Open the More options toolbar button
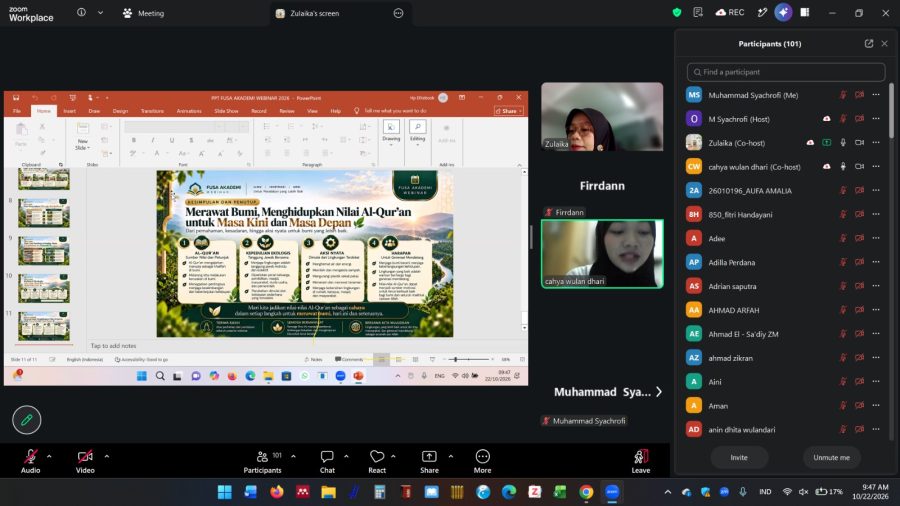 [482, 462]
